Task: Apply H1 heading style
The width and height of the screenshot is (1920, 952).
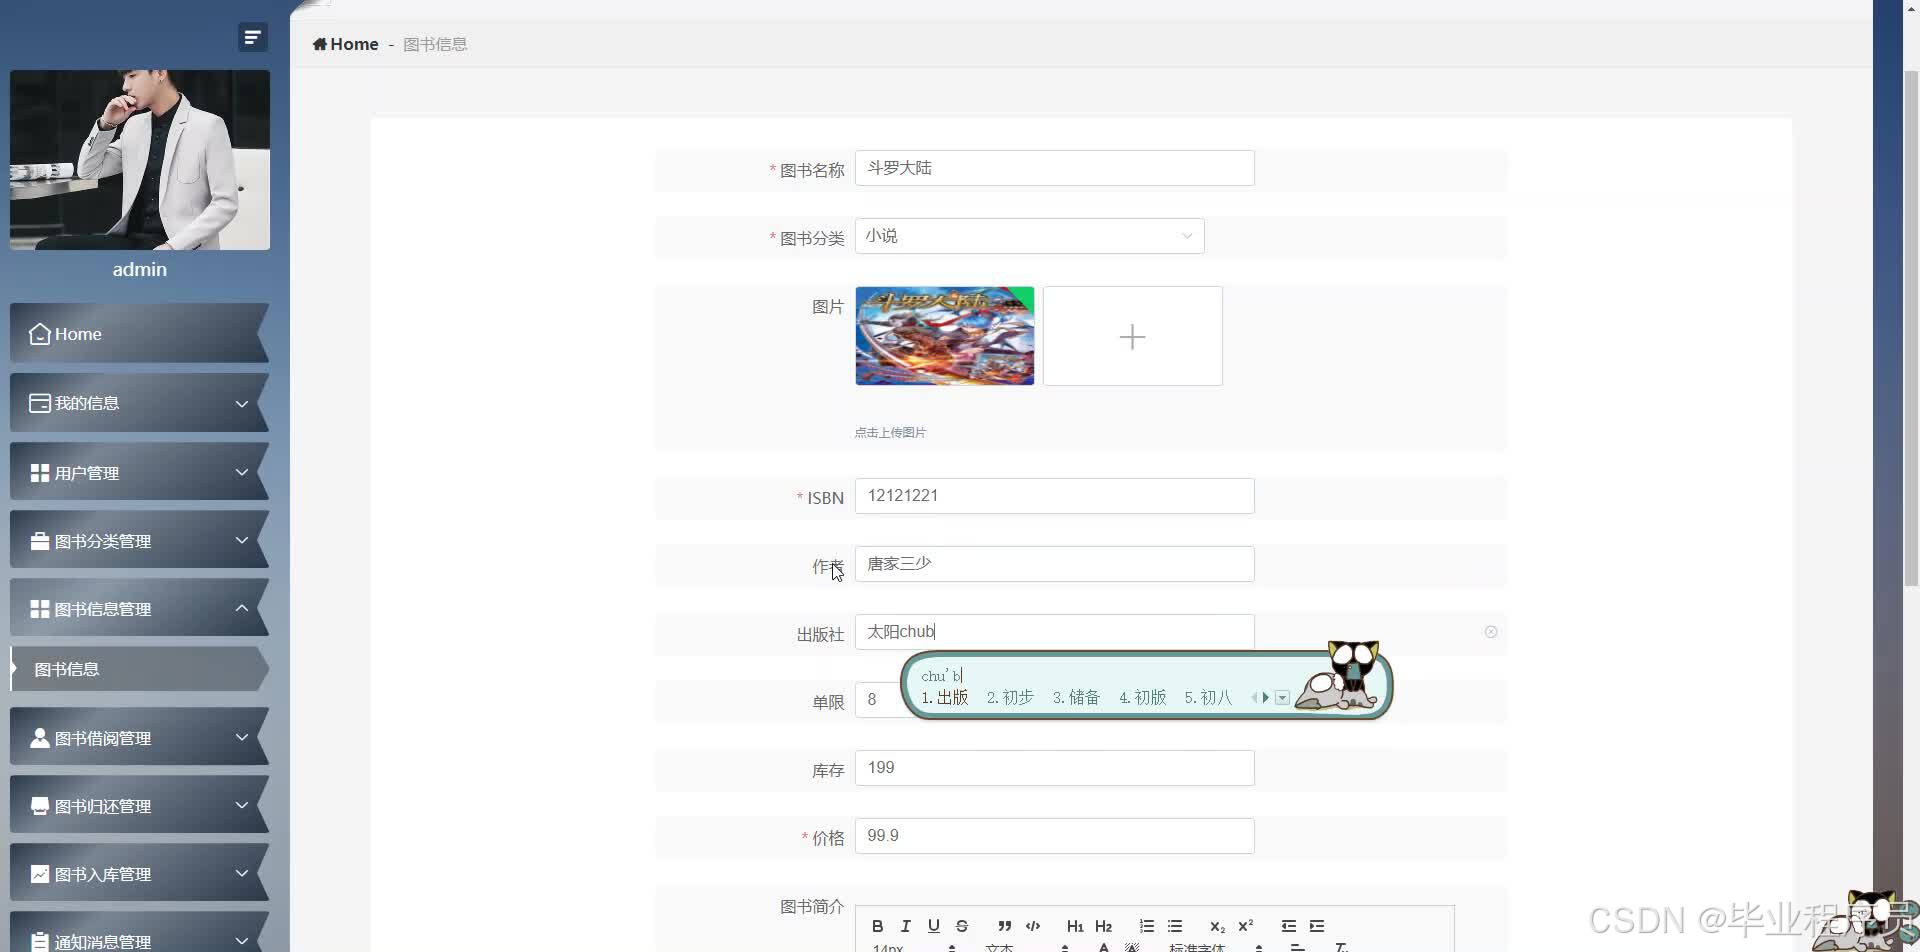Action: click(x=1075, y=926)
